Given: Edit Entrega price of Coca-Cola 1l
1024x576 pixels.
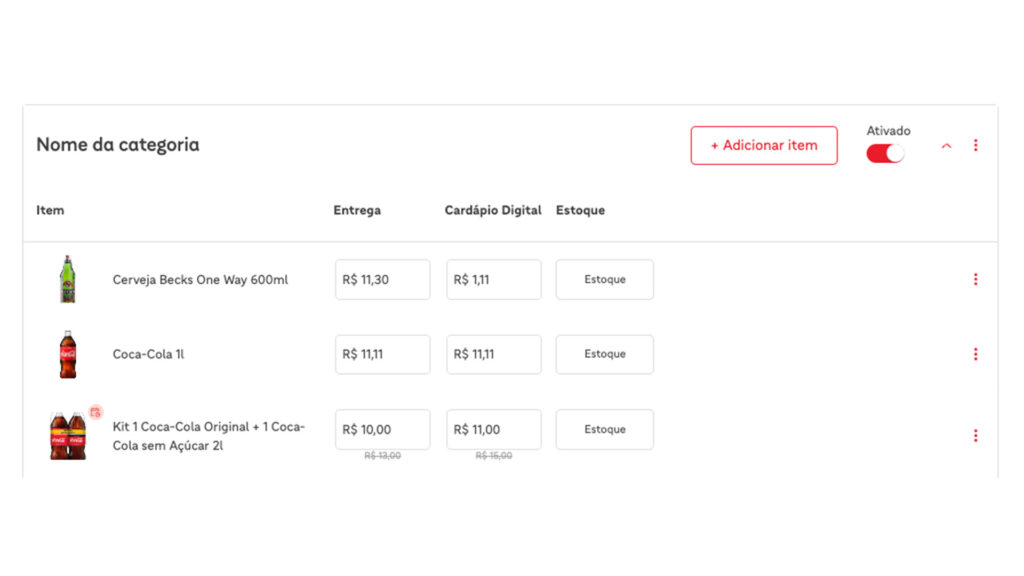Looking at the screenshot, I should pyautogui.click(x=383, y=354).
